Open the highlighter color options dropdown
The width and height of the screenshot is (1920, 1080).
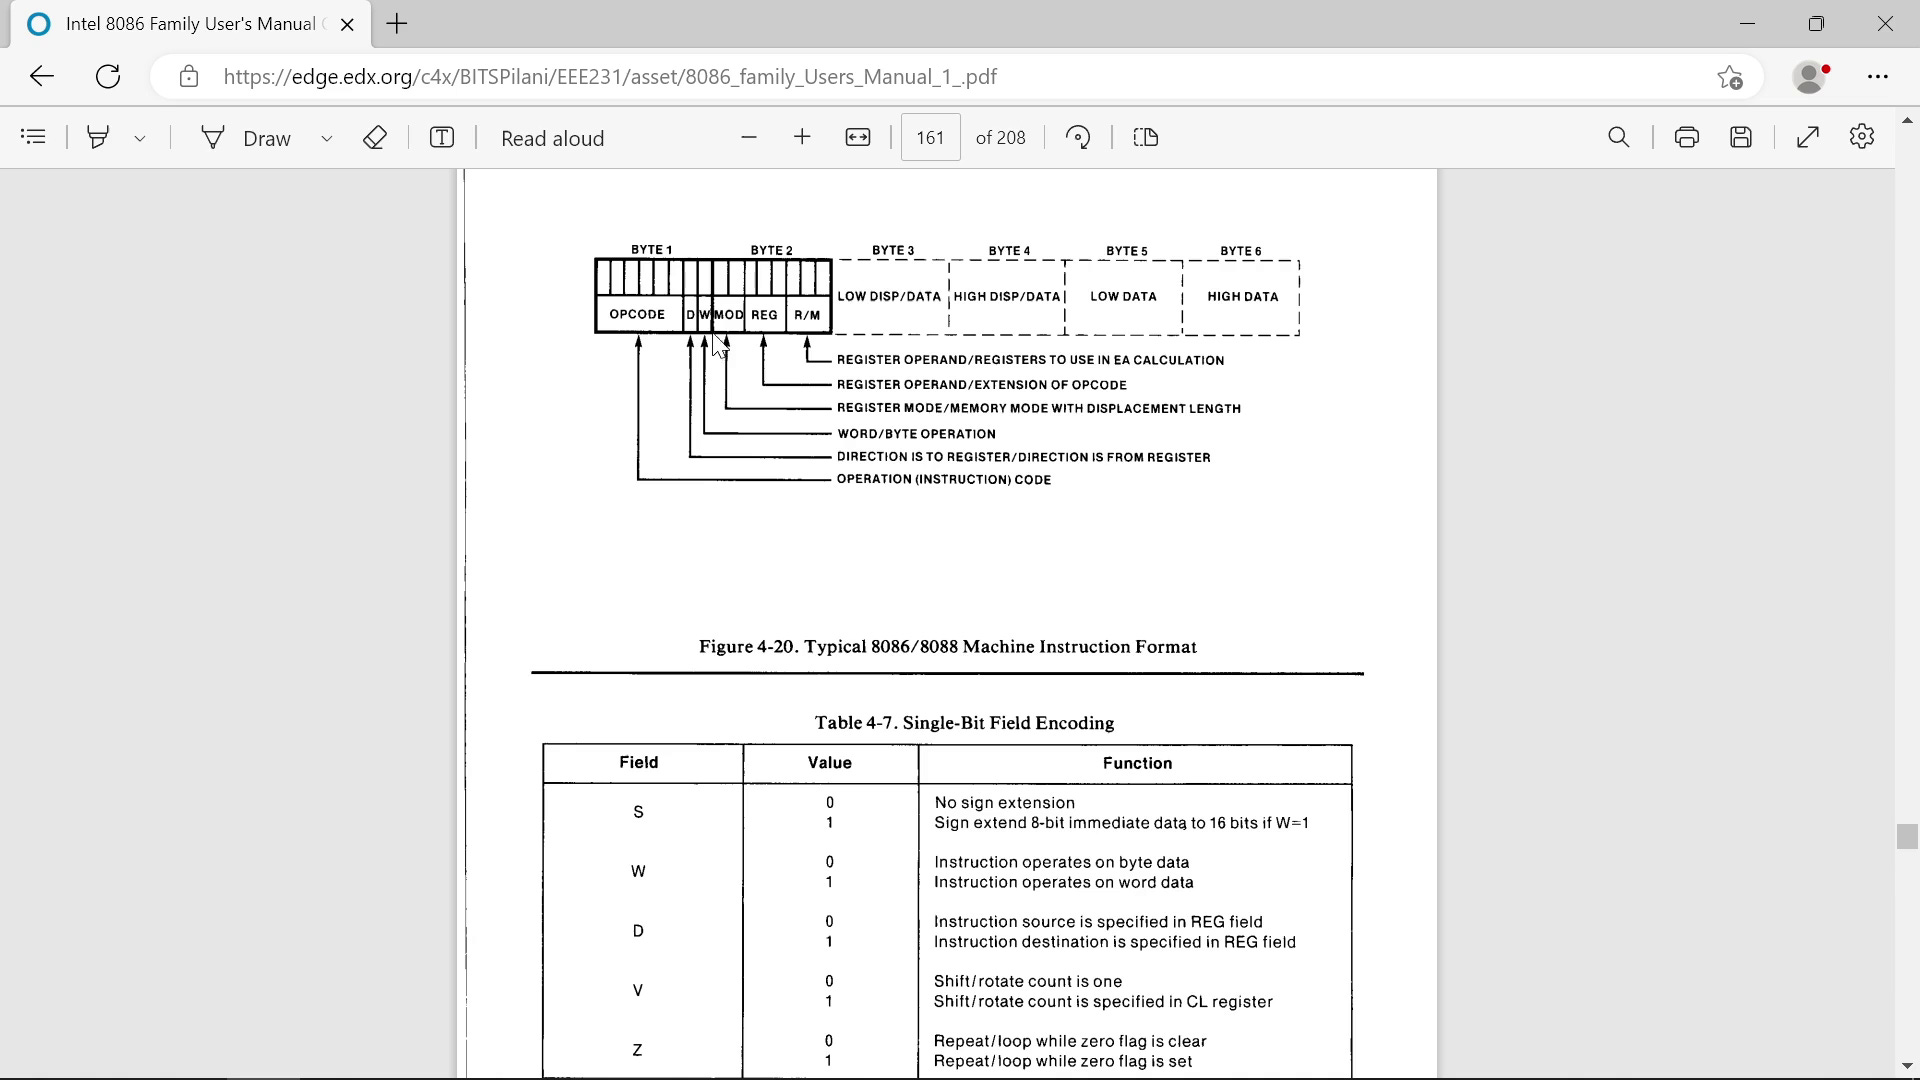click(139, 137)
